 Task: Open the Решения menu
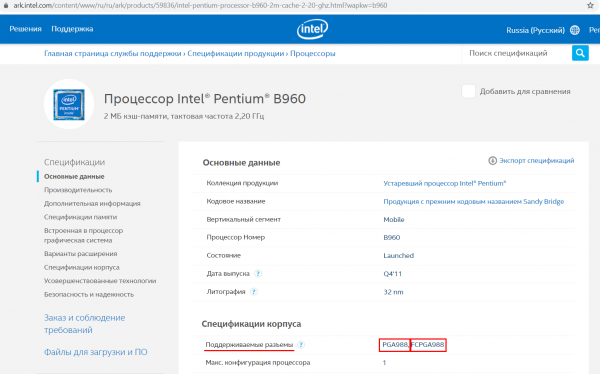pos(25,29)
